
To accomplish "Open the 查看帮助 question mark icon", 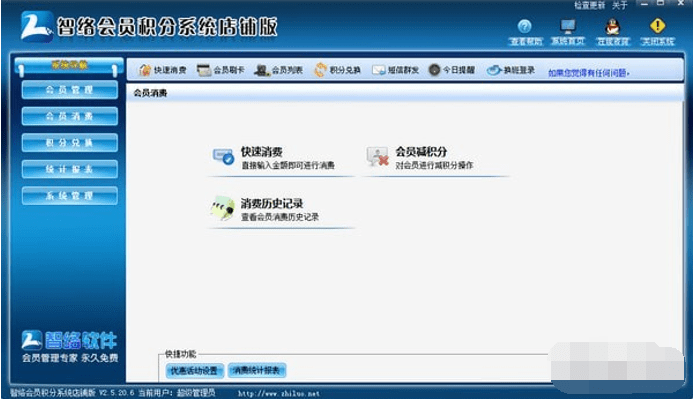I will 525,32.
